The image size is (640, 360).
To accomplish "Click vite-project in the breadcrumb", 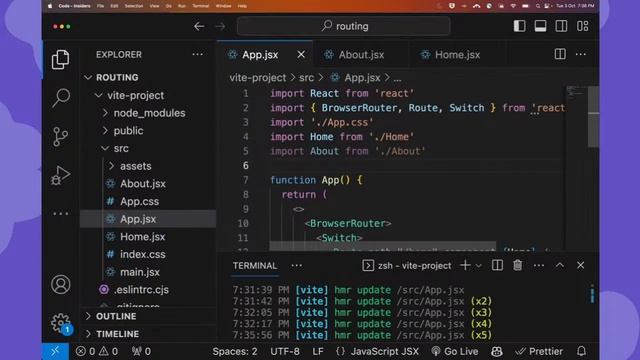I will click(258, 78).
